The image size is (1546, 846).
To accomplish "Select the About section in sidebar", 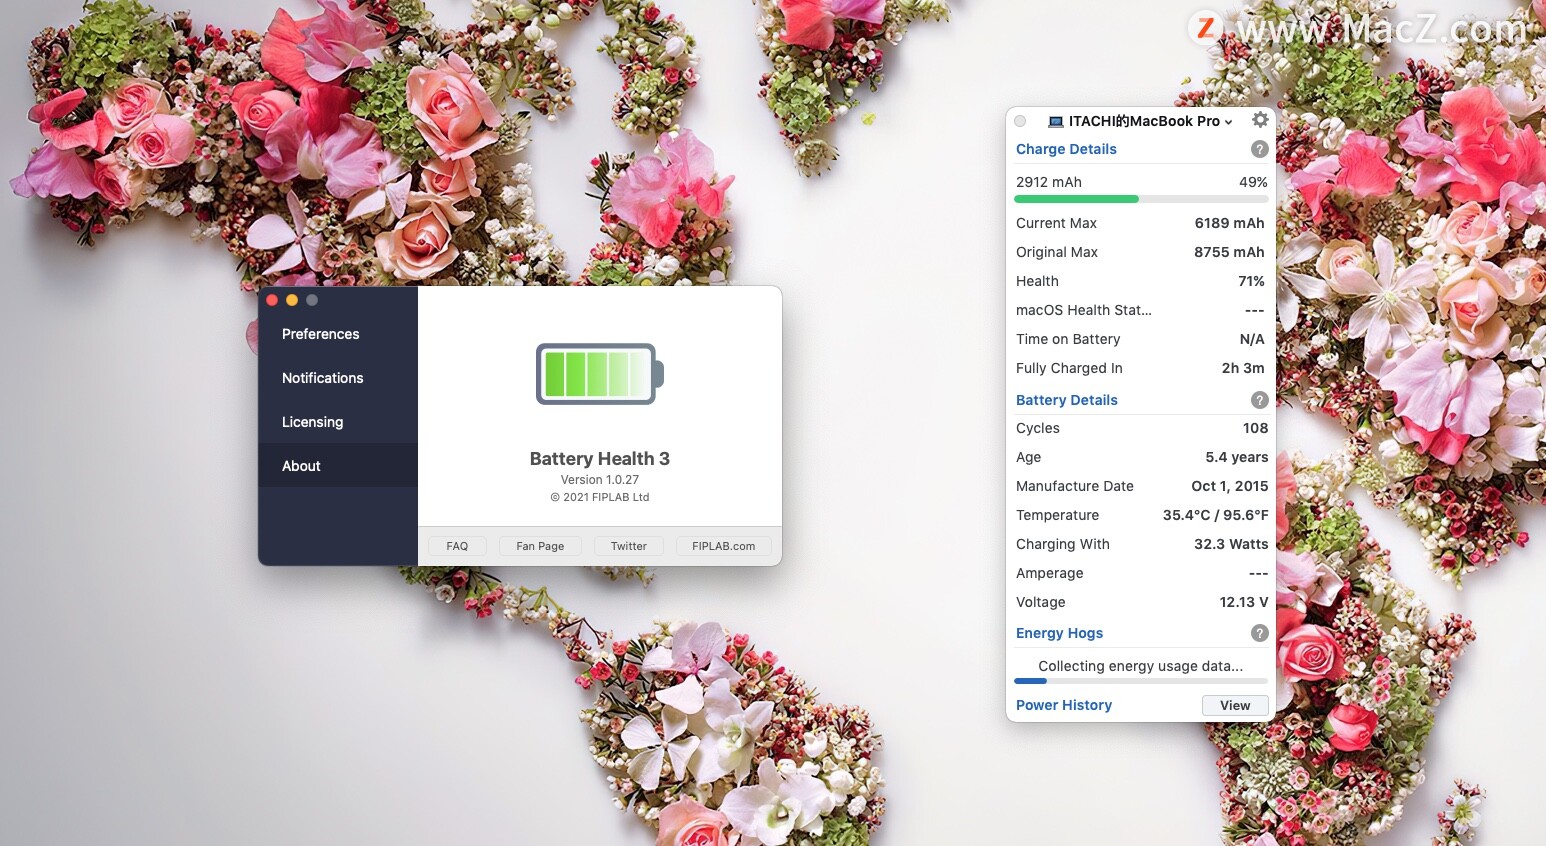I will [338, 466].
